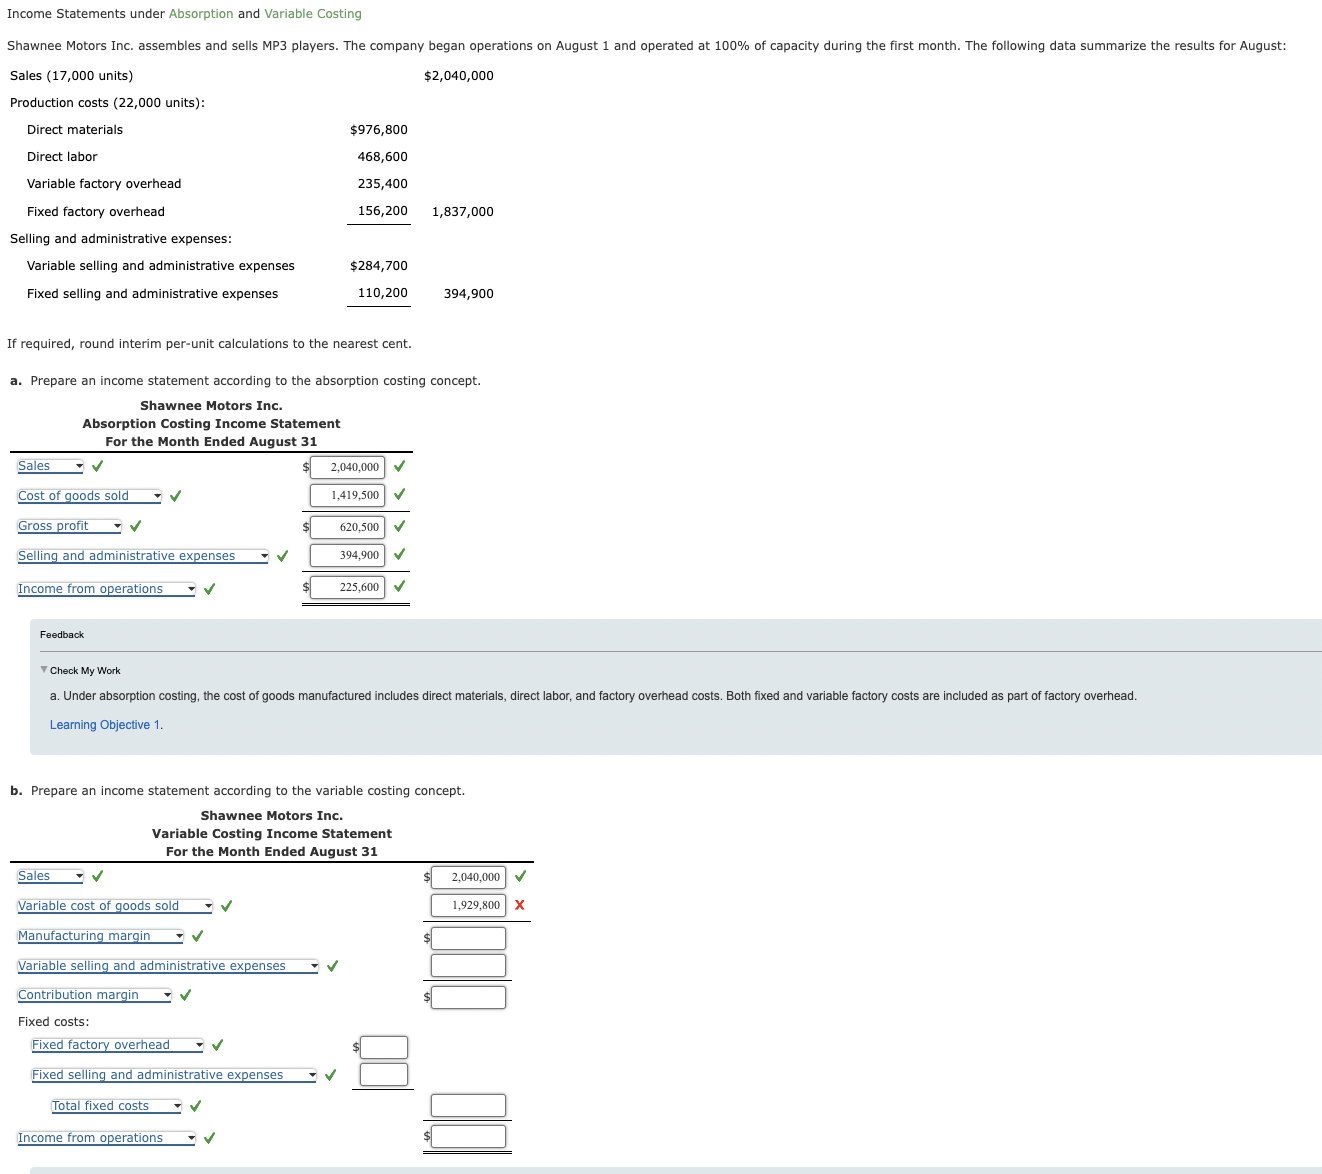Open the Absorption link at the top
Screen dimensions: 1322x1174
(199, 13)
